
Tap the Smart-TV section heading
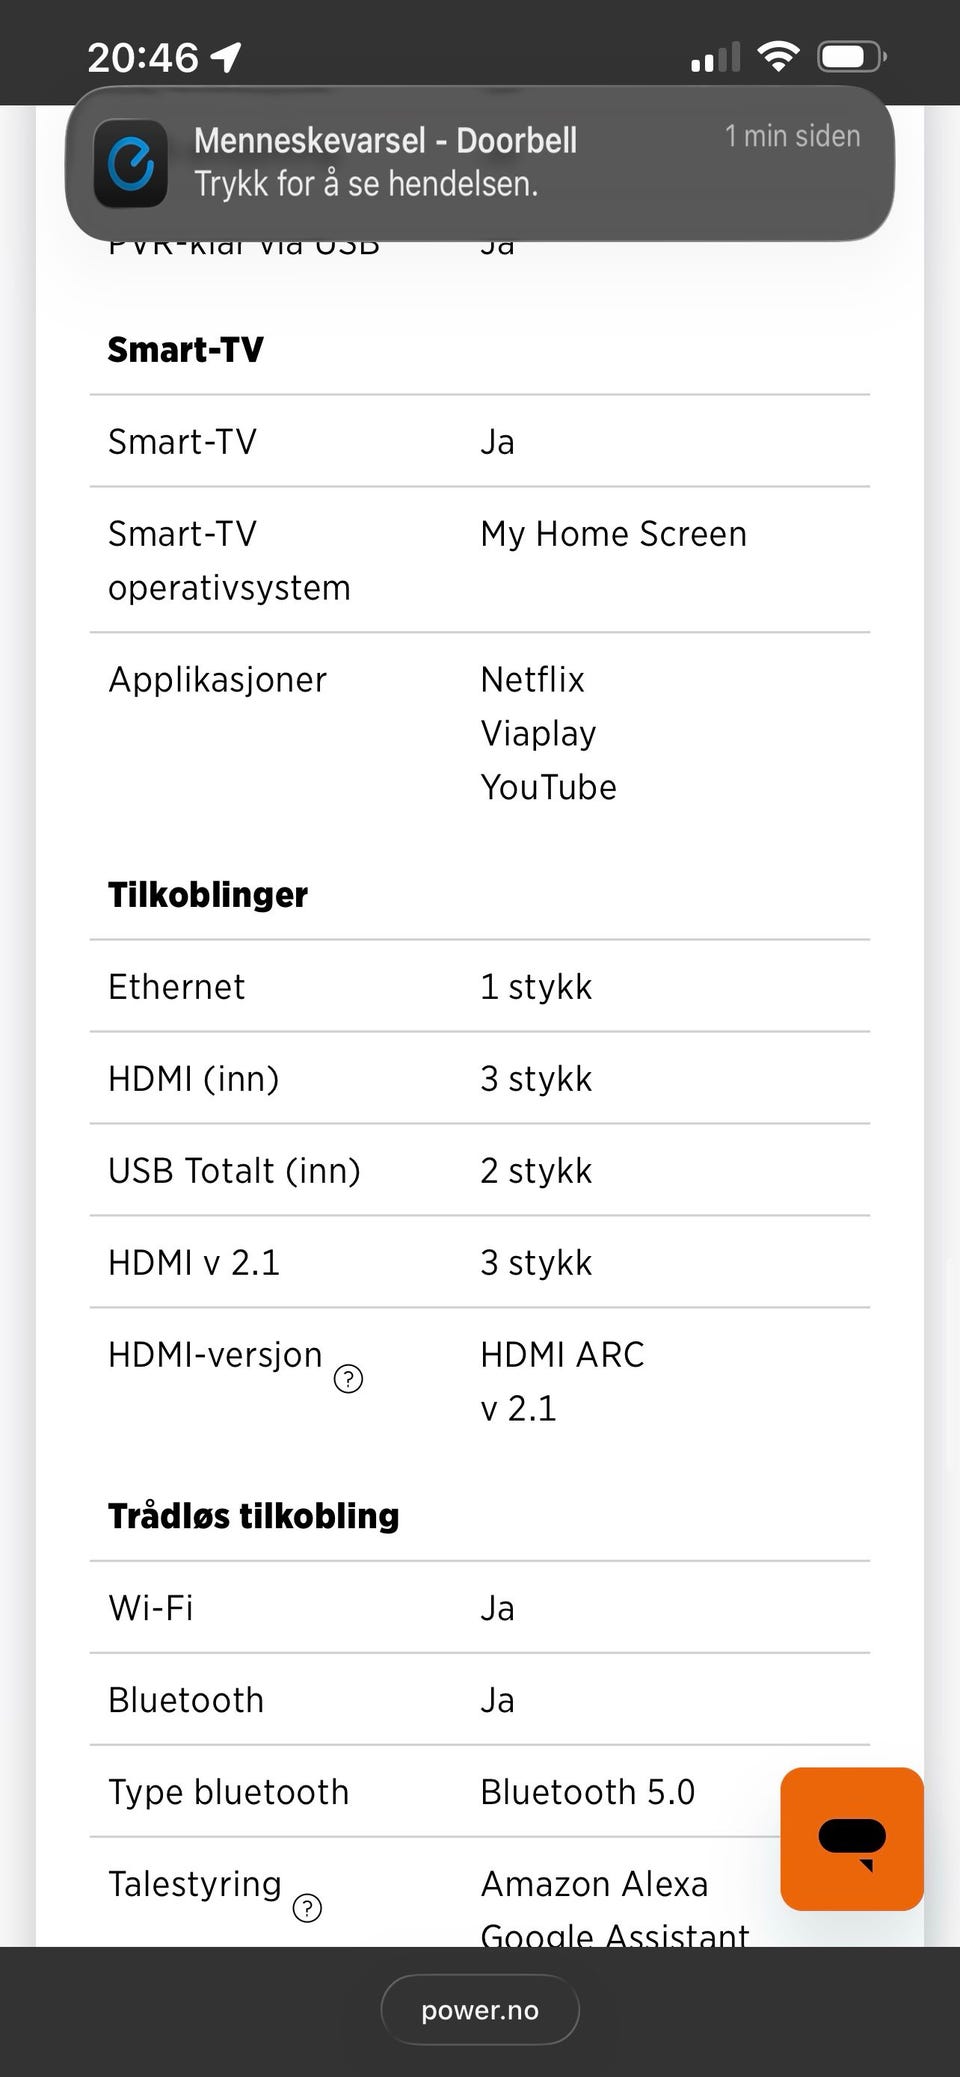click(186, 349)
